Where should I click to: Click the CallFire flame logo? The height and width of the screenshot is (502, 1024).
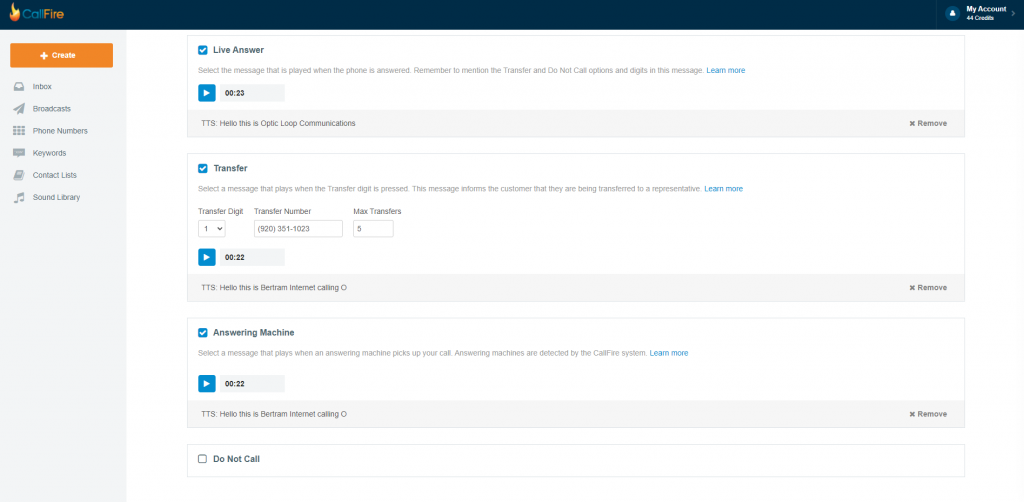14,12
